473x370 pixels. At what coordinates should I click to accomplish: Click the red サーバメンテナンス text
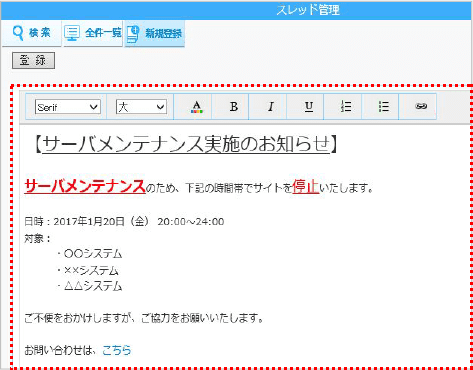point(85,186)
